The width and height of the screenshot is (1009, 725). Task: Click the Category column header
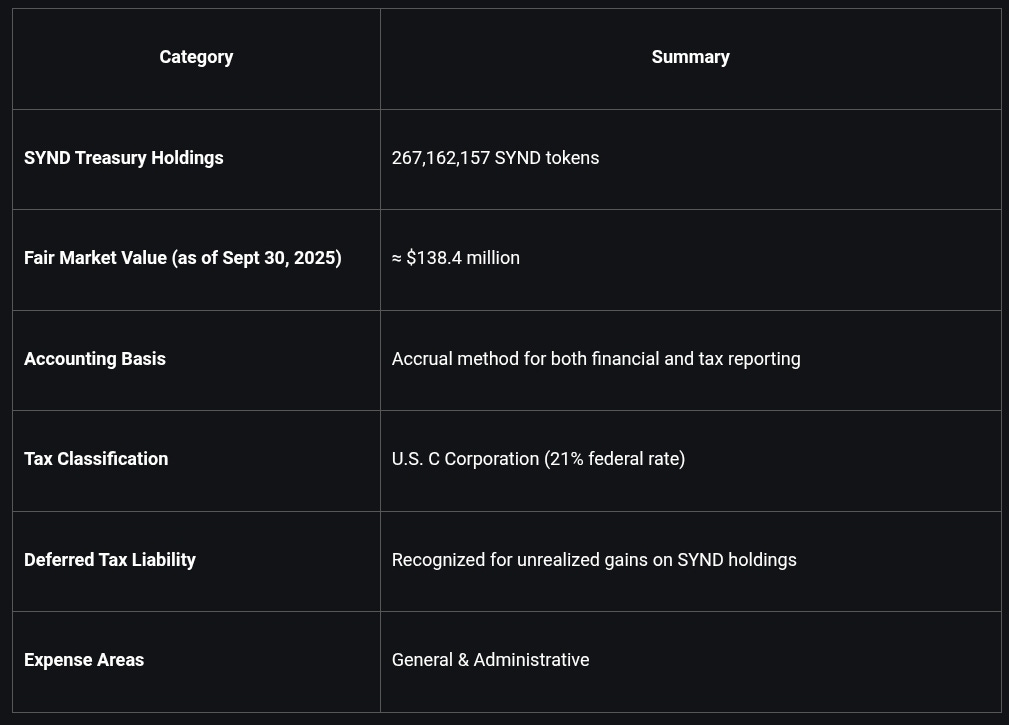pyautogui.click(x=196, y=57)
